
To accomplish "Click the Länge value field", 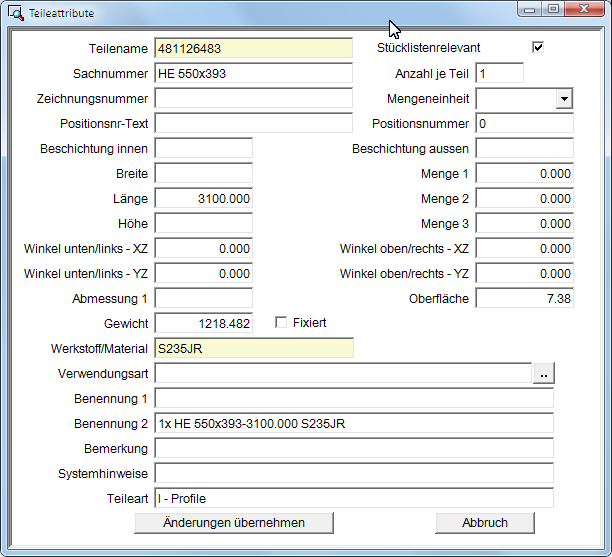I will tap(203, 198).
